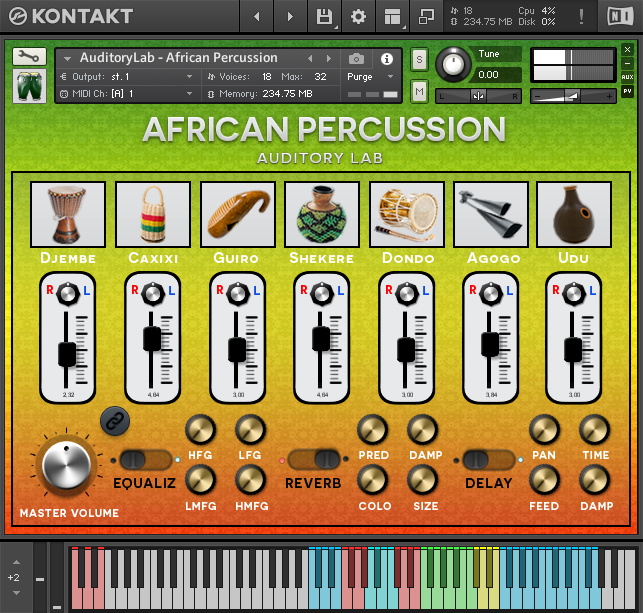Open Kontakt settings gear icon
Screen dimensions: 643x613
[357, 17]
